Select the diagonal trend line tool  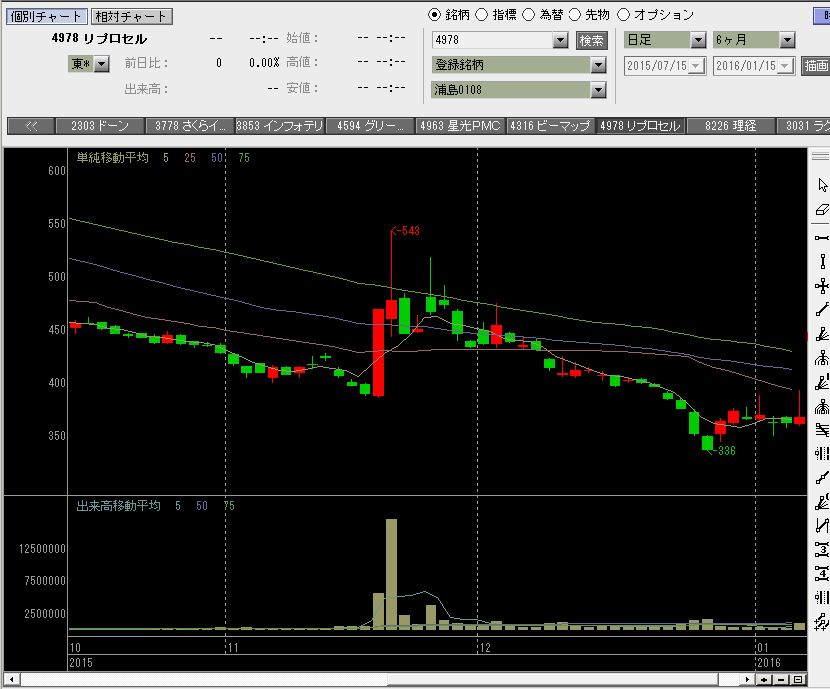pyautogui.click(x=822, y=310)
